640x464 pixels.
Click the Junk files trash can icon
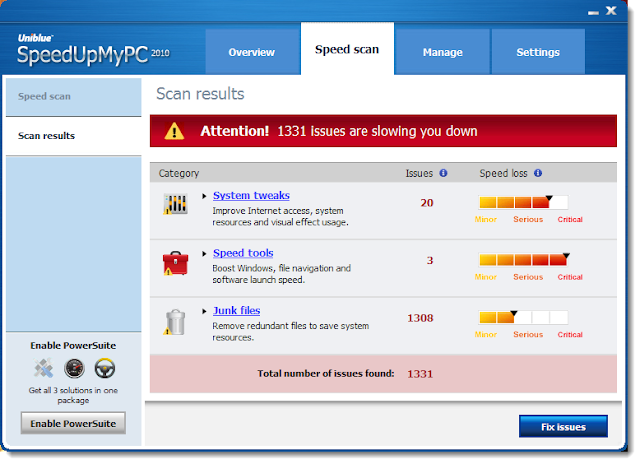tap(176, 322)
